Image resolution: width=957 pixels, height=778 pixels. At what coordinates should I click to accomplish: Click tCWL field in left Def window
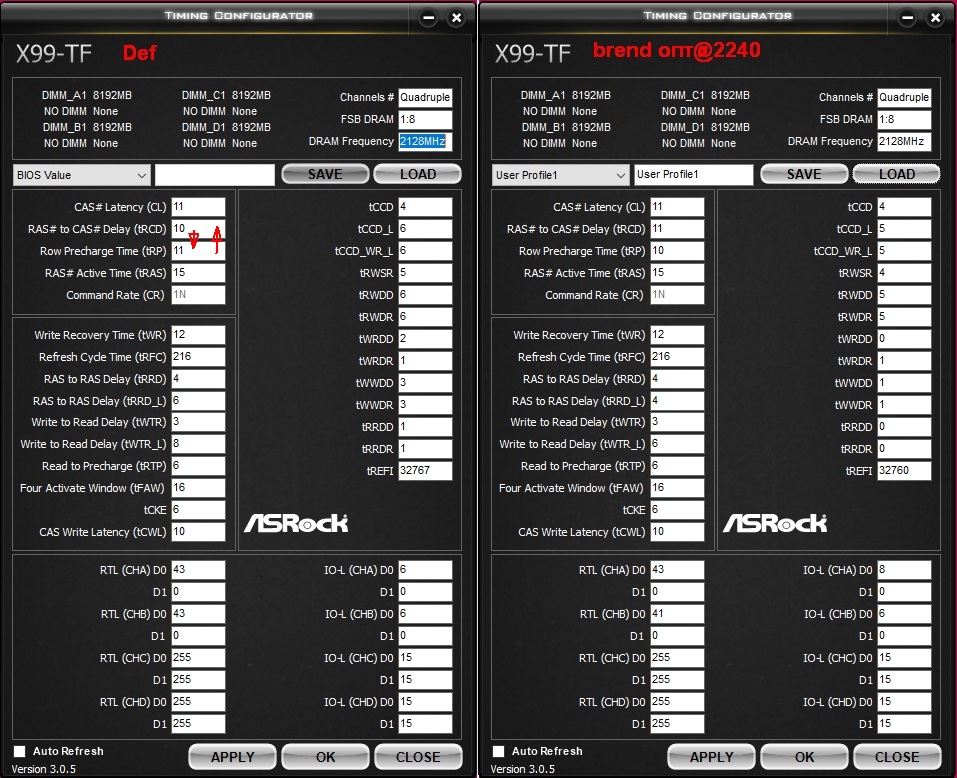click(198, 531)
